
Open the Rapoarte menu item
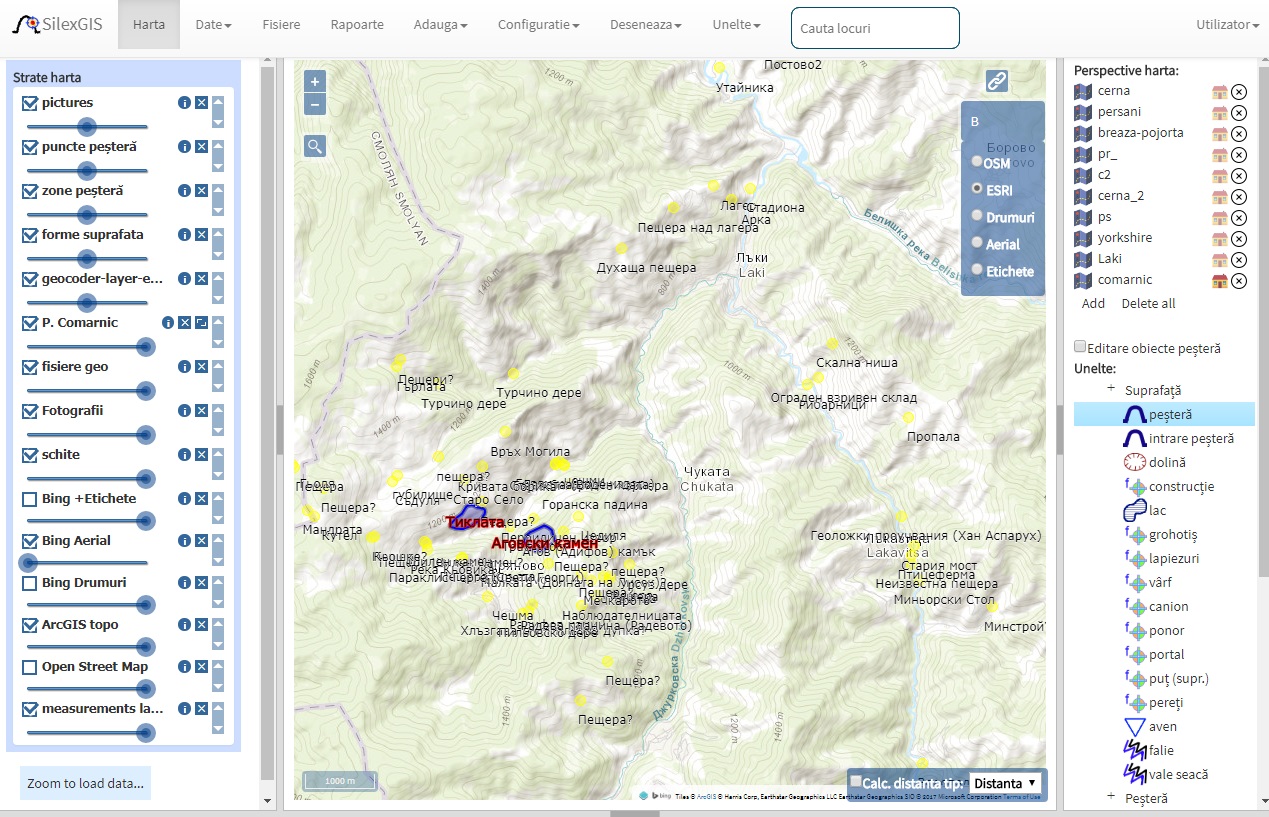(x=357, y=25)
